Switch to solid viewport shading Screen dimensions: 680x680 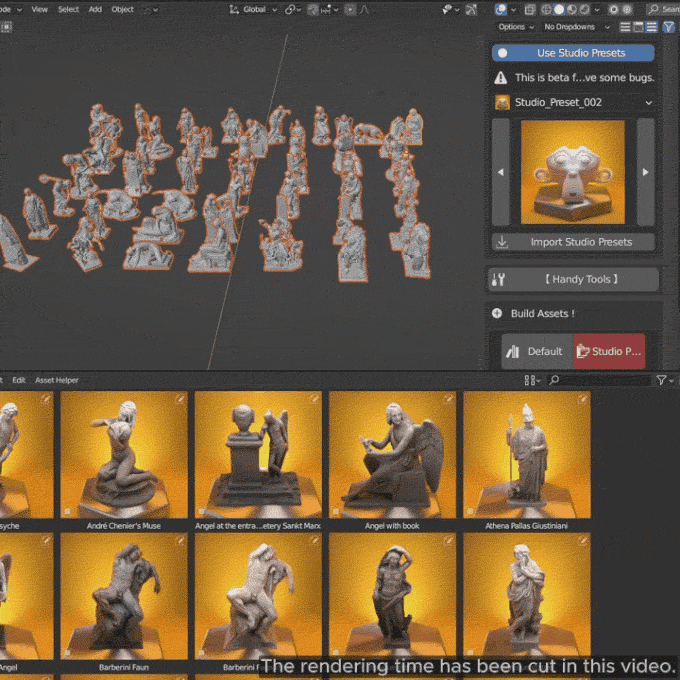coord(559,9)
